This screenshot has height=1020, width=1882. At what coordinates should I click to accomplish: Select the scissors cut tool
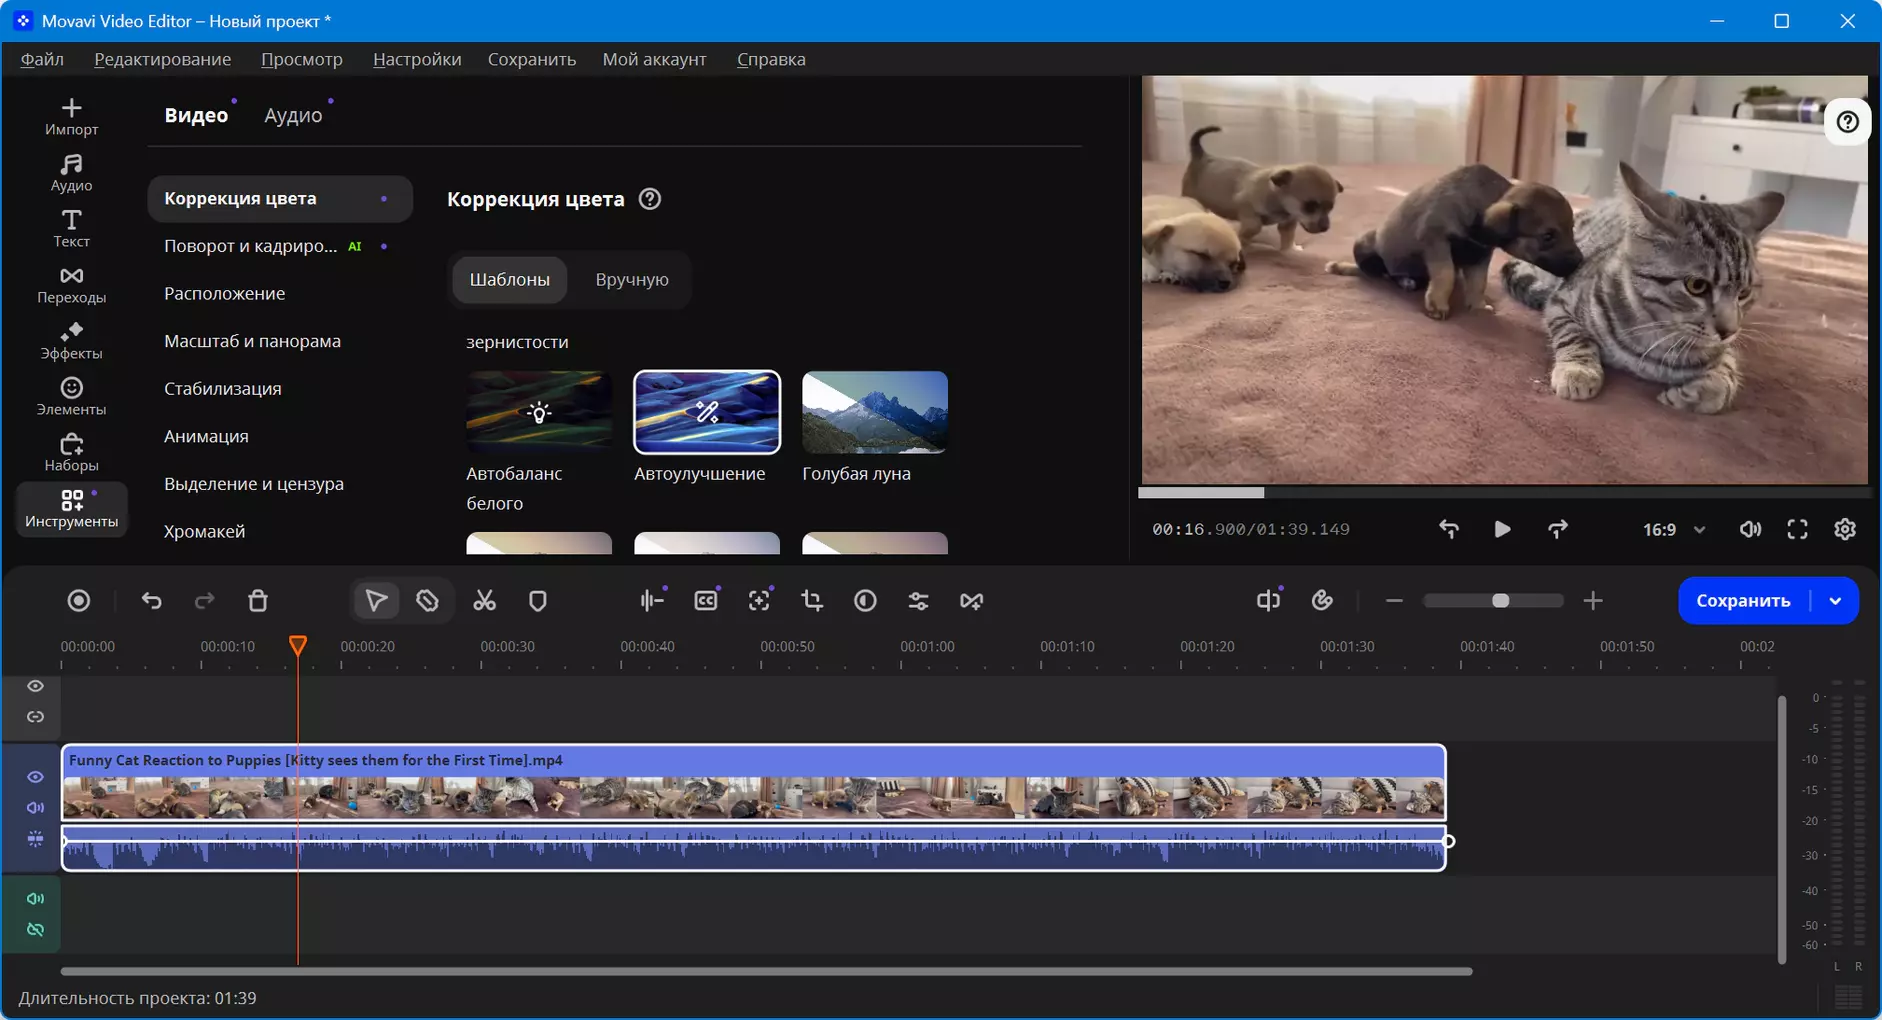[x=484, y=601]
